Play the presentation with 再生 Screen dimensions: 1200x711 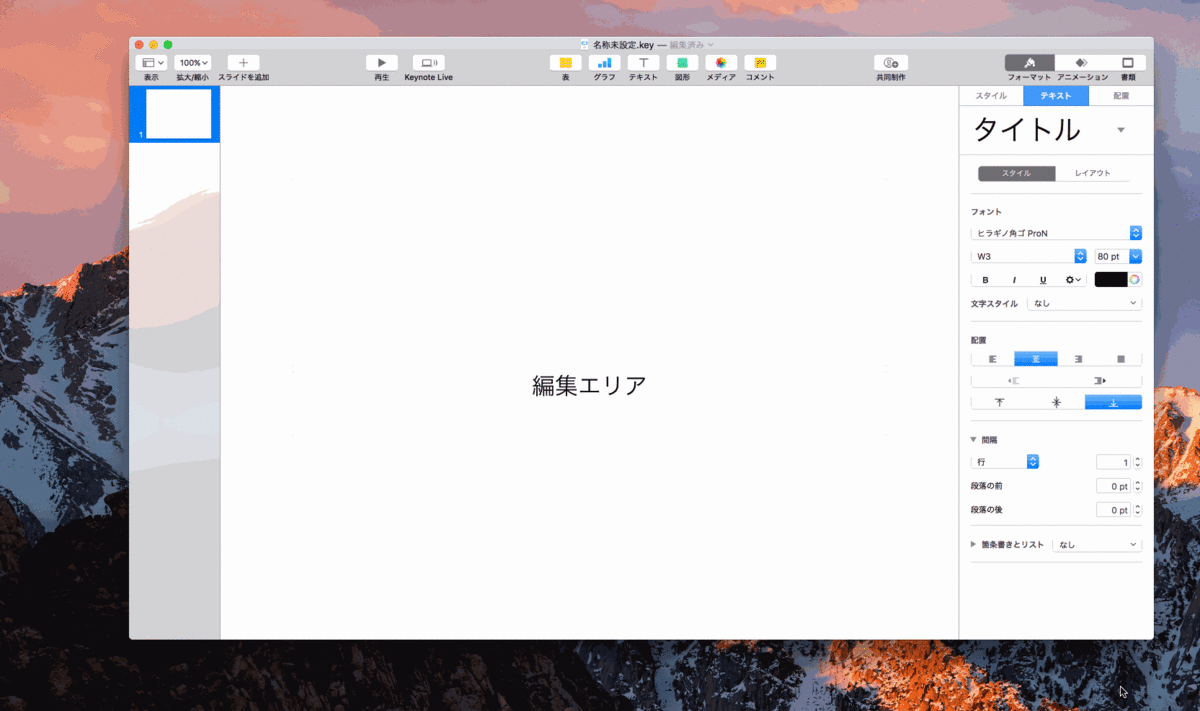[381, 62]
